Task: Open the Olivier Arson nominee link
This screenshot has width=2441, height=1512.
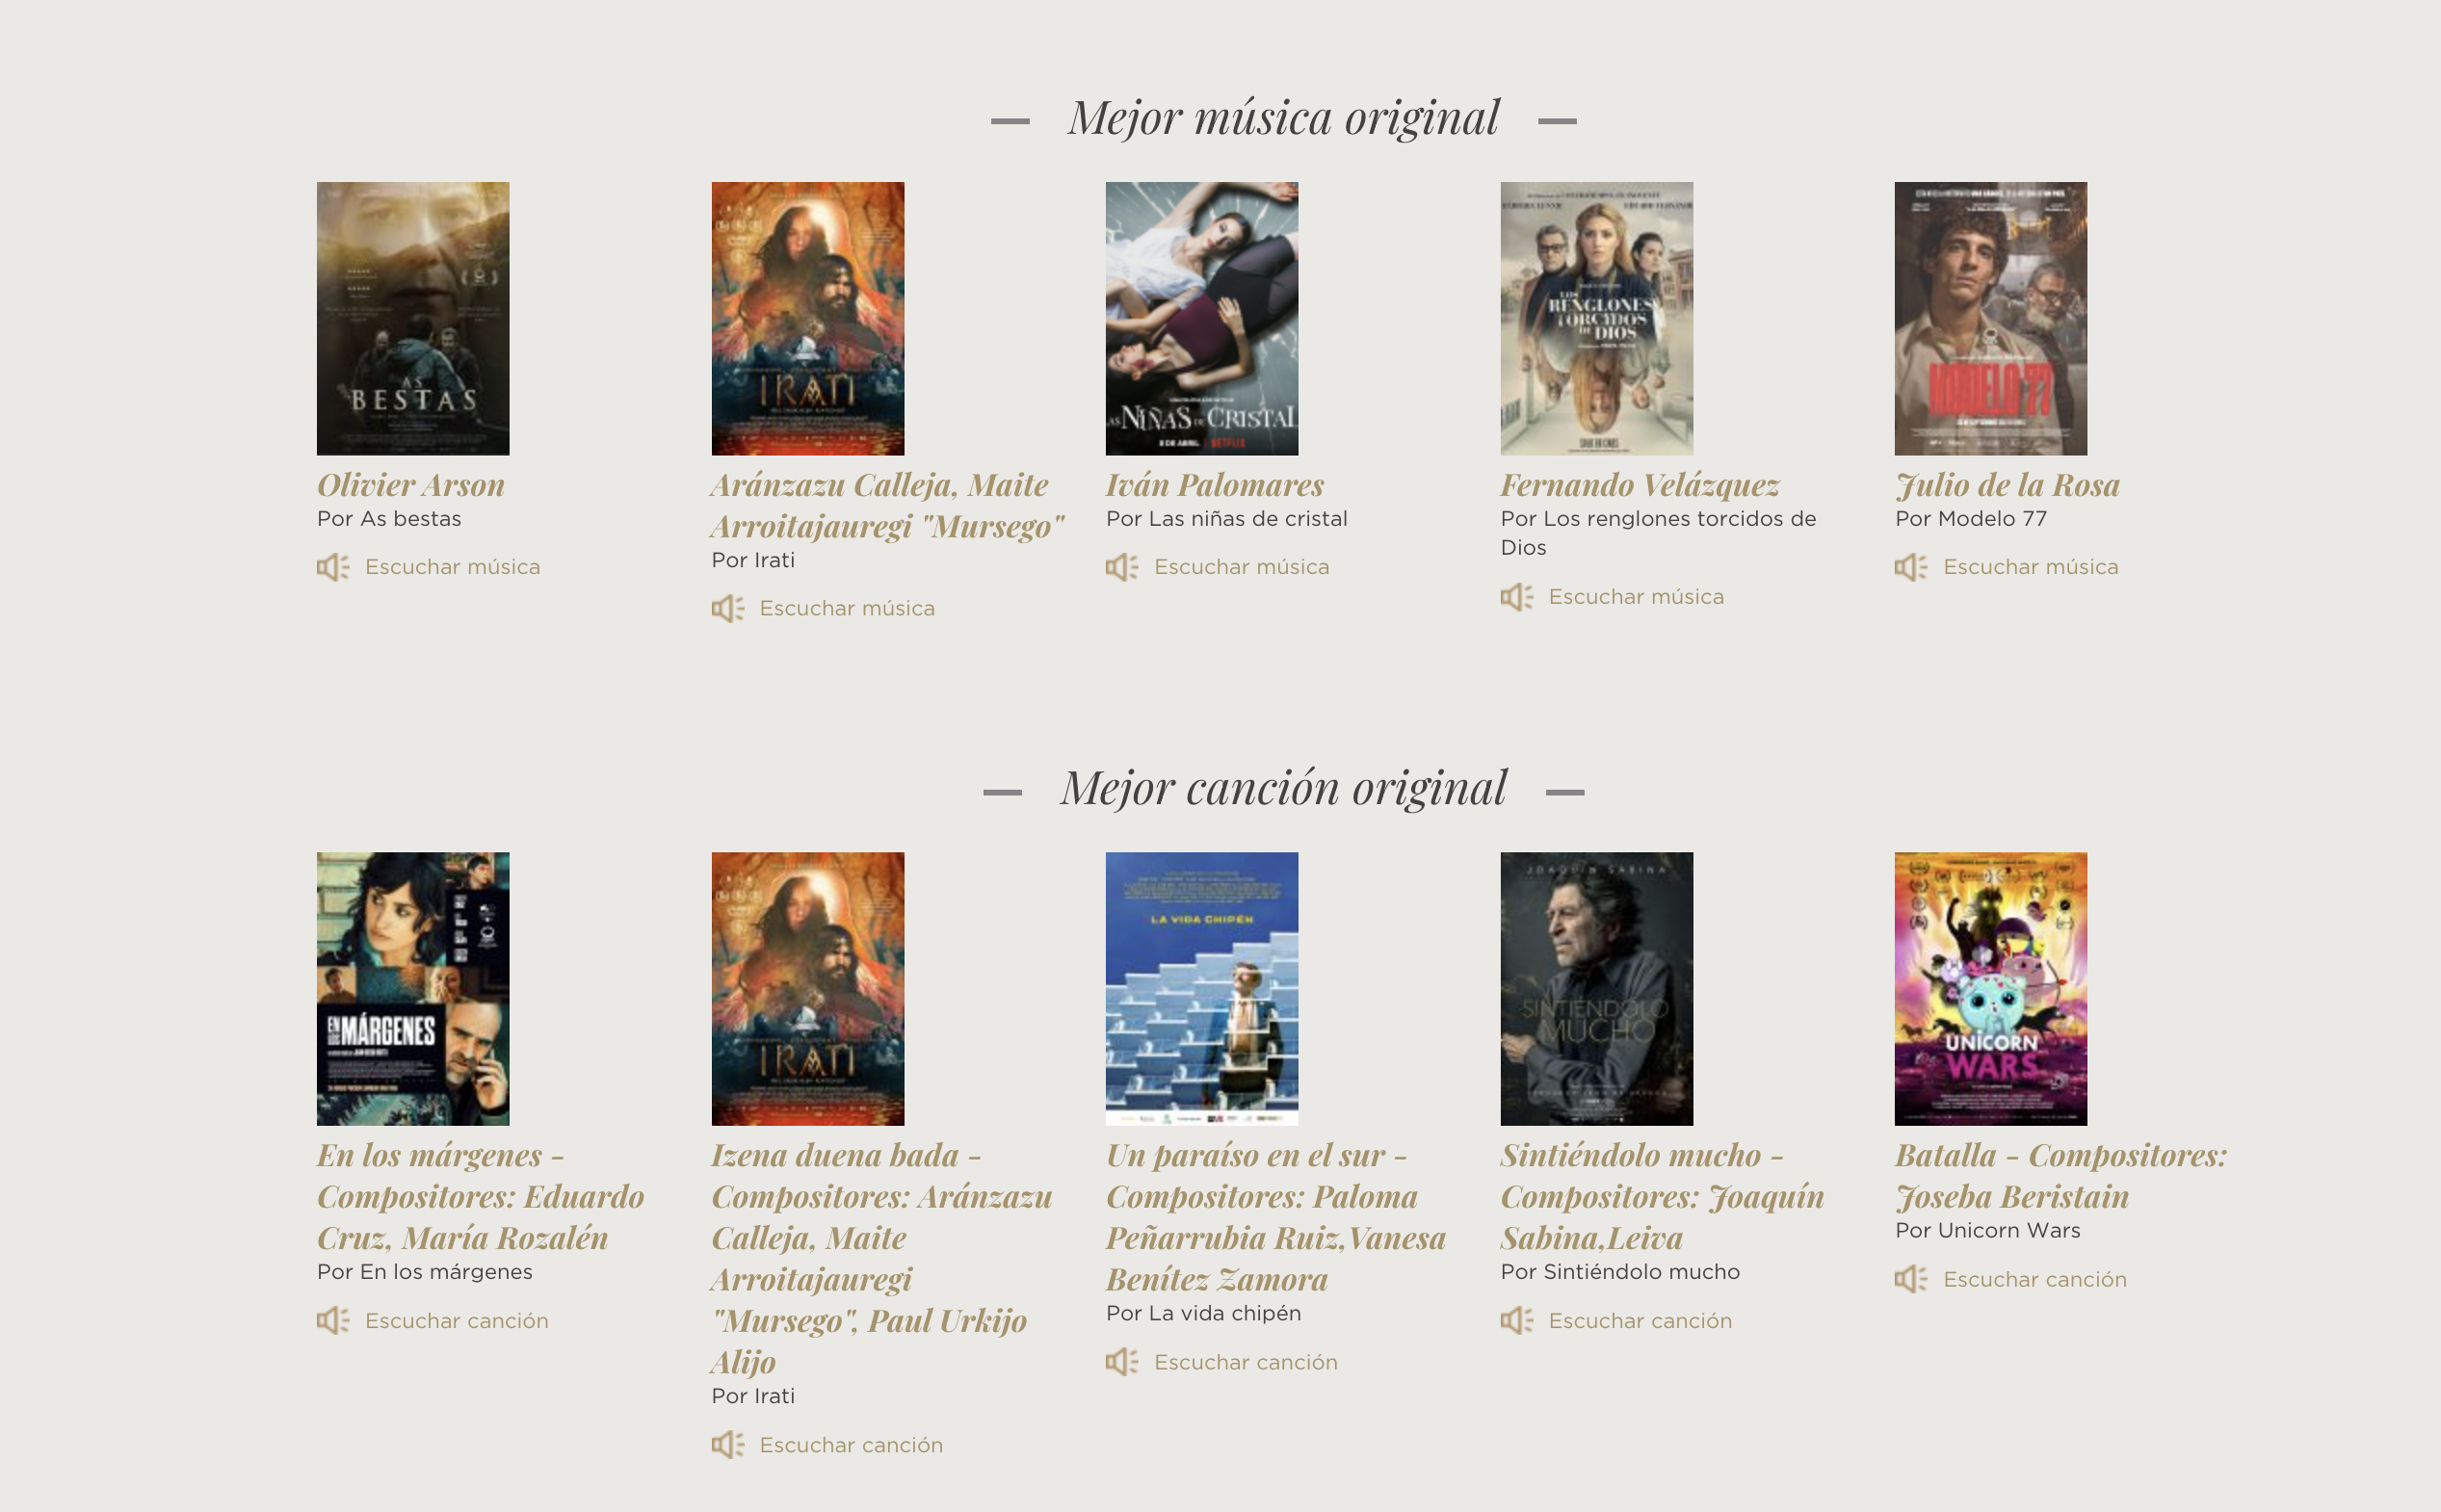Action: (411, 485)
